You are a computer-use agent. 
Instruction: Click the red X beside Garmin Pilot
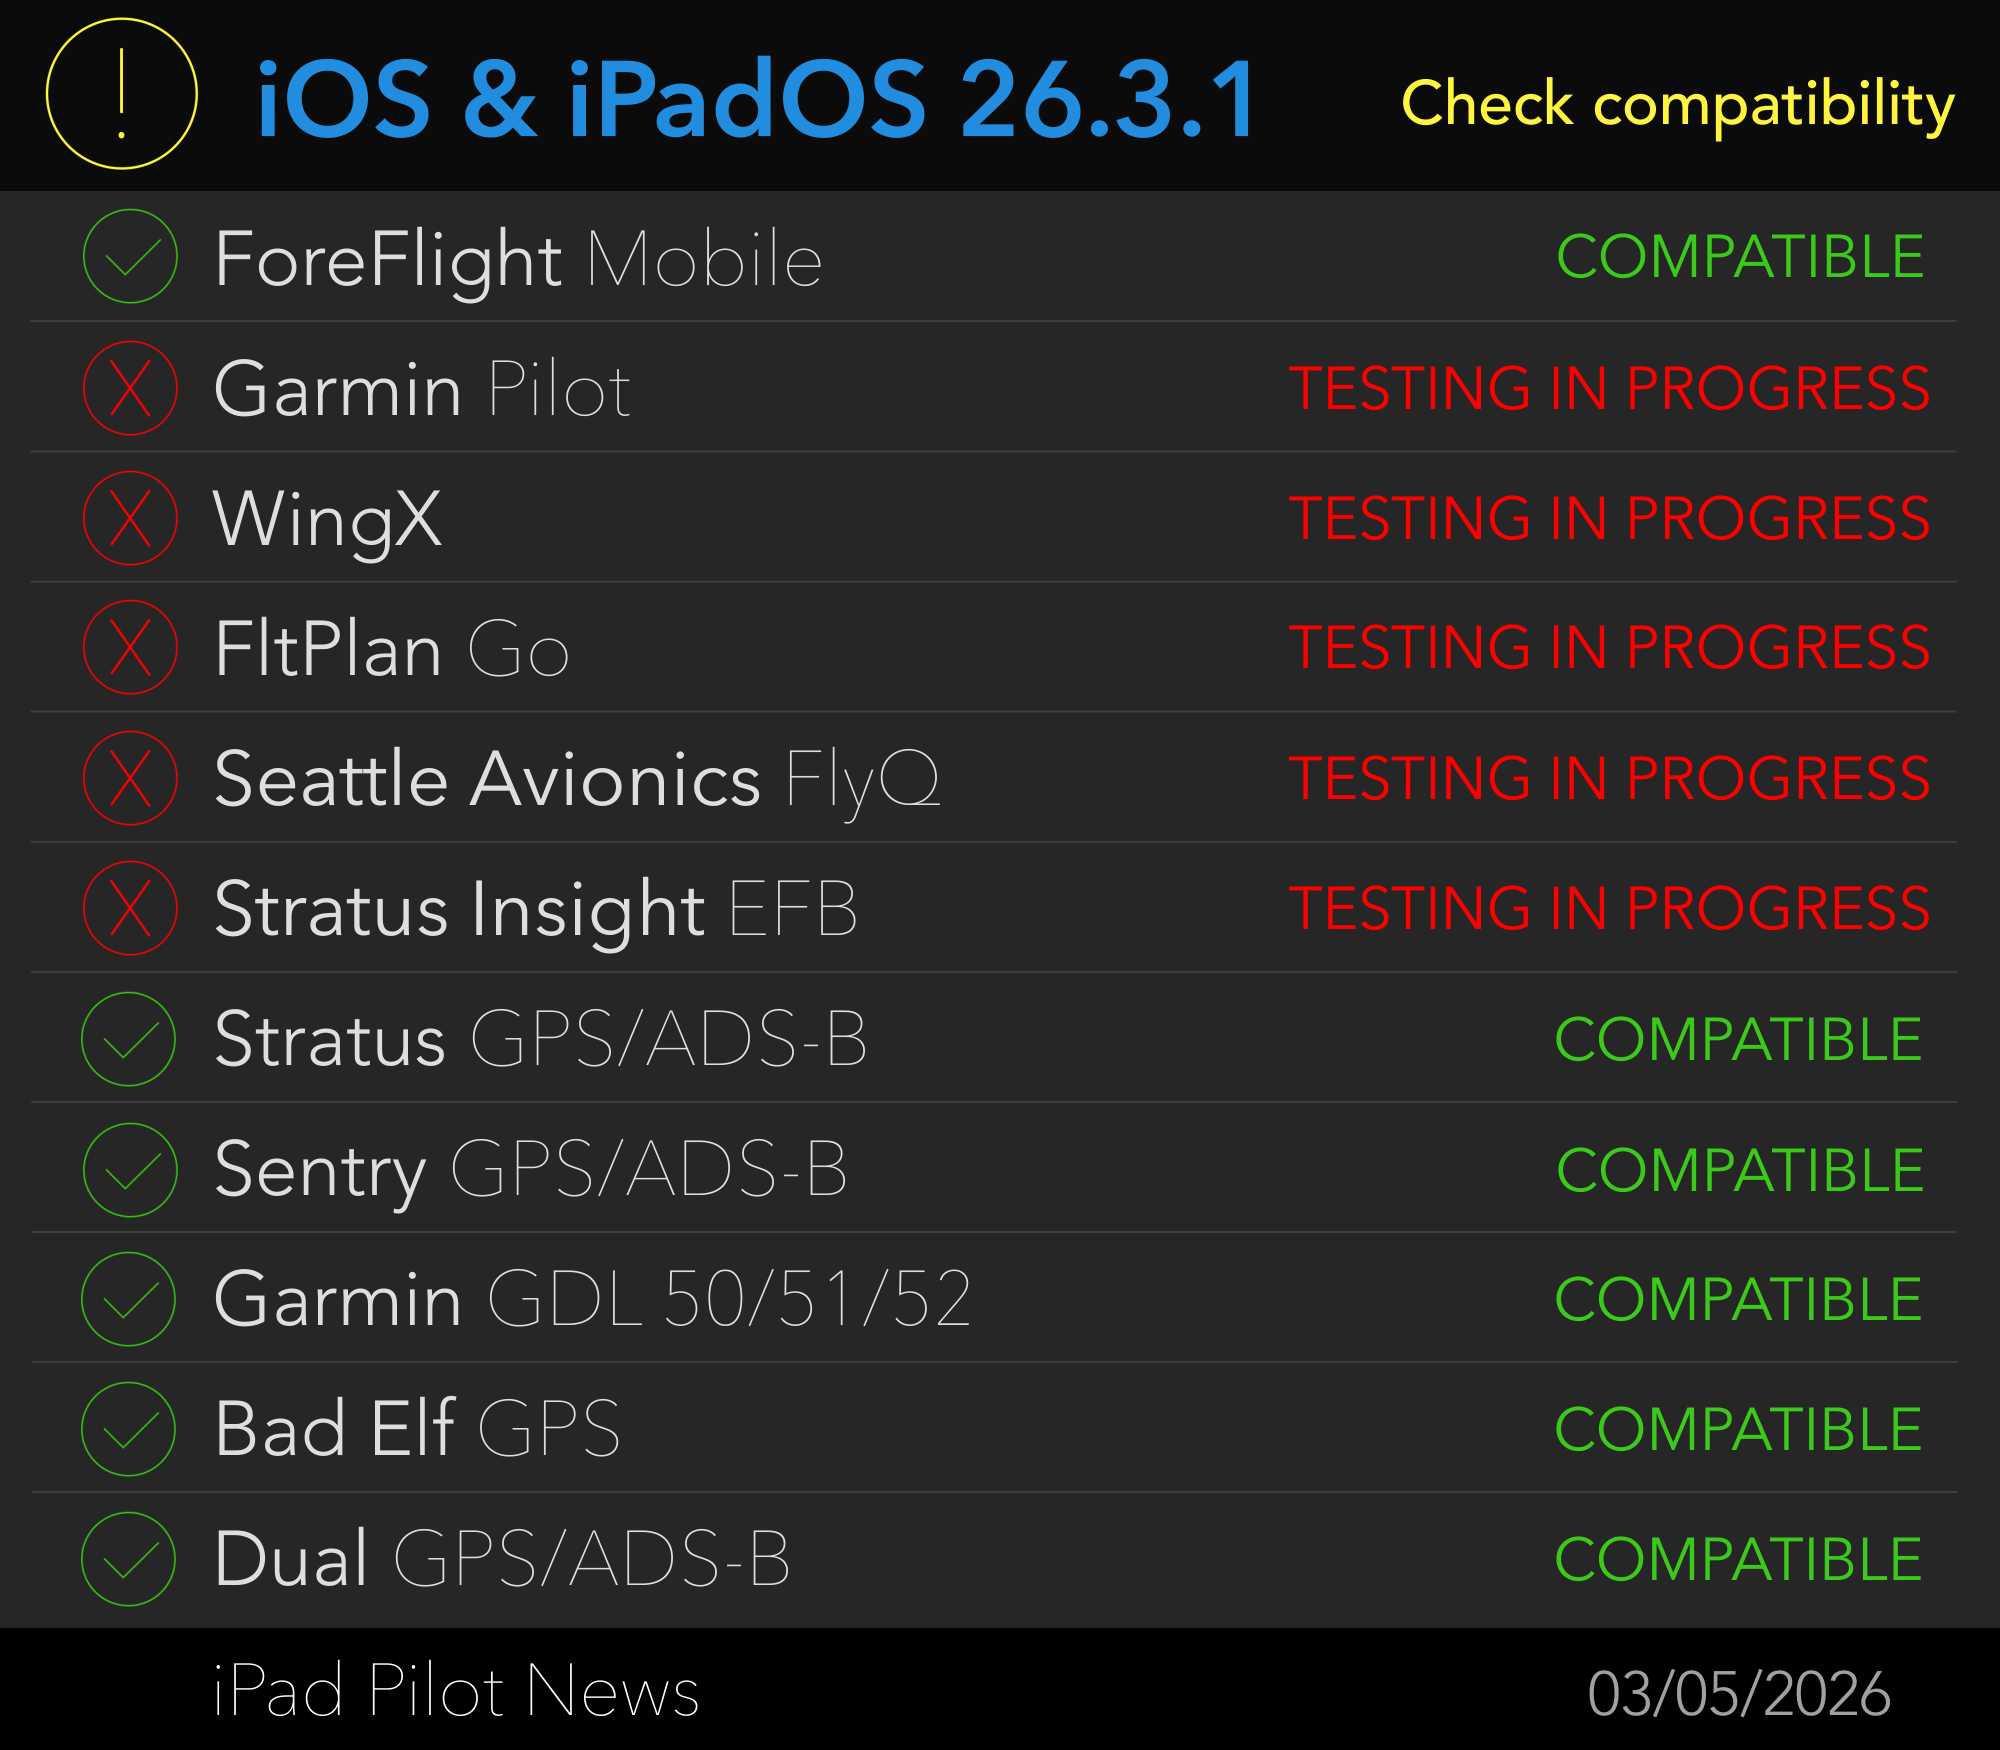pyautogui.click(x=130, y=388)
